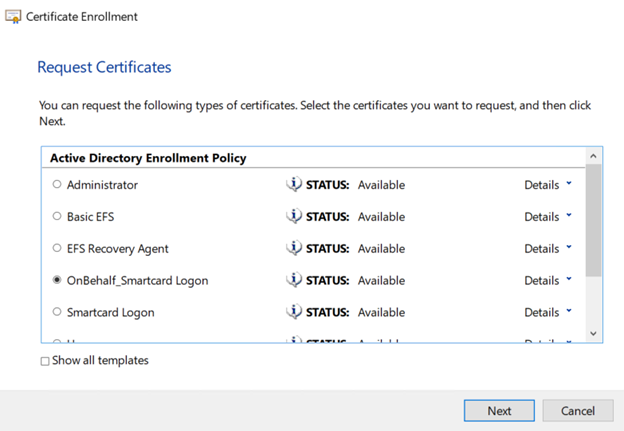Screen dimensions: 624x431
Task: Click the OnBehalf_Smartcard Logon status icon
Action: coord(294,280)
